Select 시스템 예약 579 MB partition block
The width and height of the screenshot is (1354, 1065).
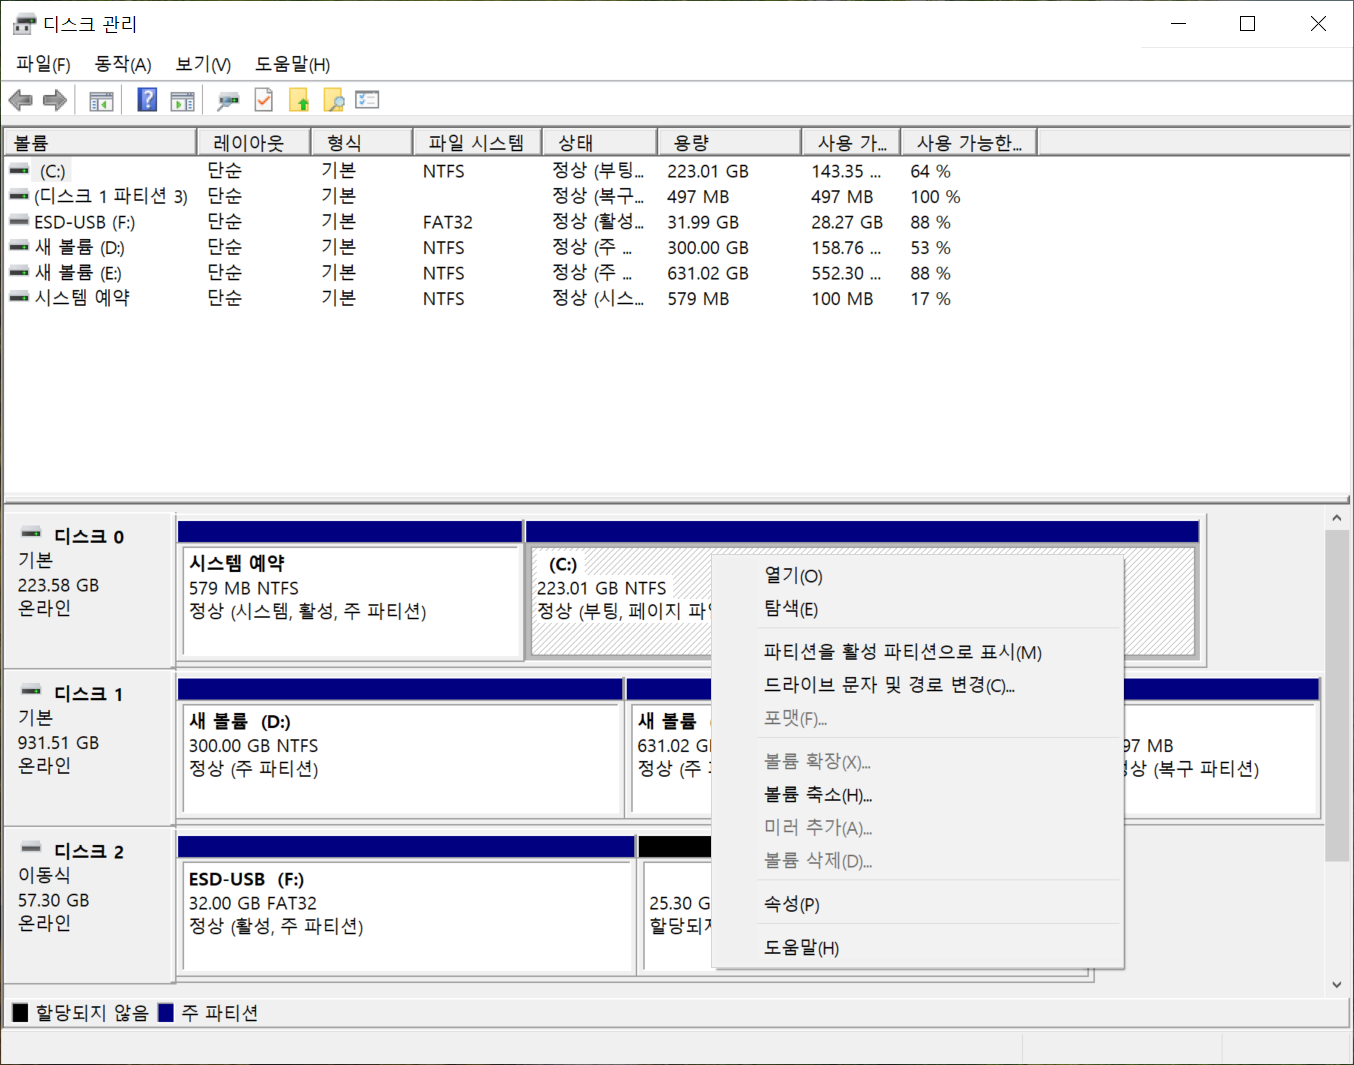click(350, 600)
